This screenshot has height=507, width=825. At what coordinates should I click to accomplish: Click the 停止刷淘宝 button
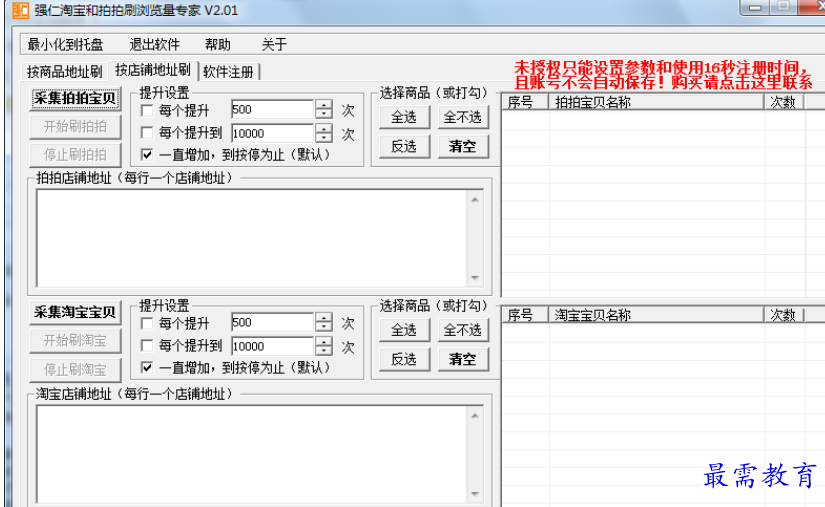75,370
